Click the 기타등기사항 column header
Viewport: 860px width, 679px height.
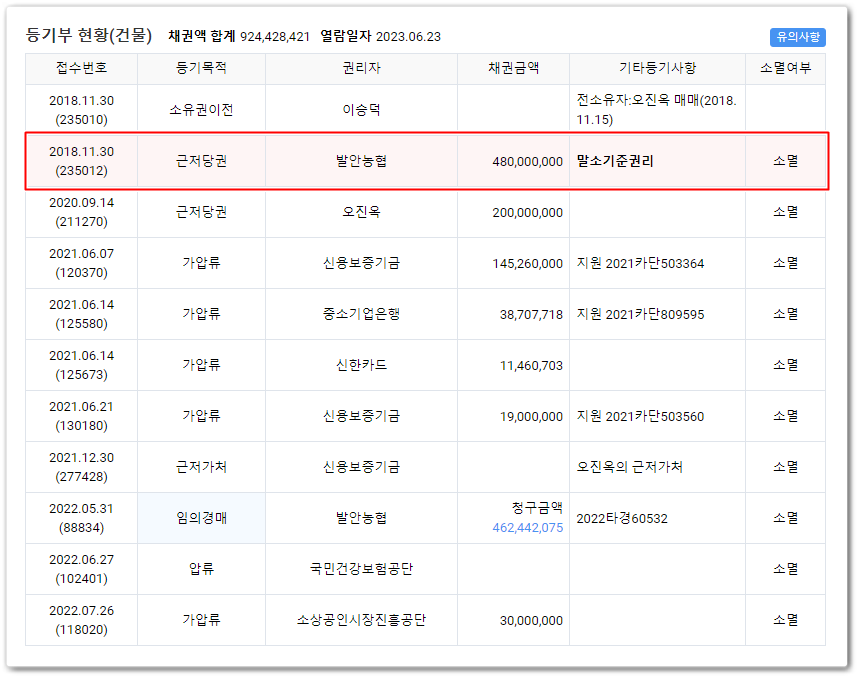[x=657, y=68]
